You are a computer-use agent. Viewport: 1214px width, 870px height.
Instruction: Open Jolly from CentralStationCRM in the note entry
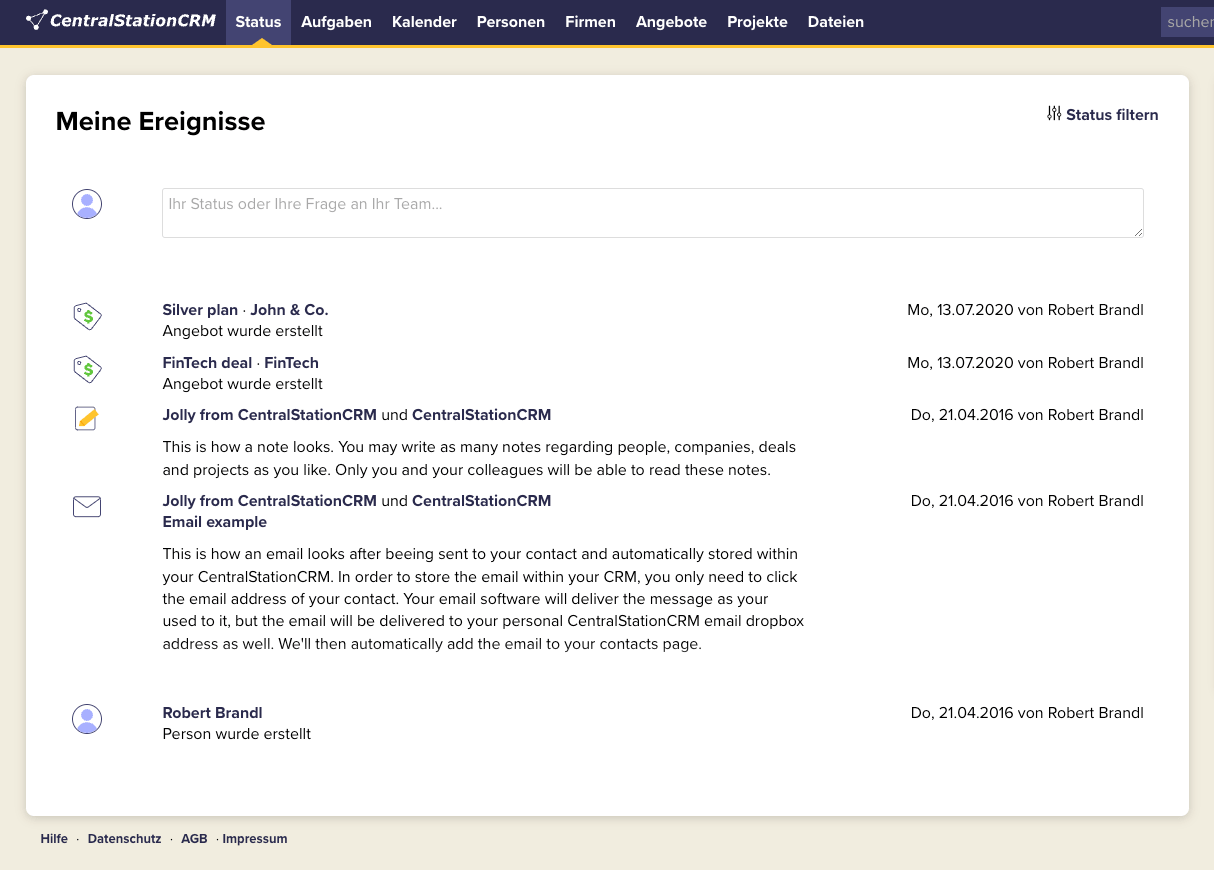click(270, 415)
